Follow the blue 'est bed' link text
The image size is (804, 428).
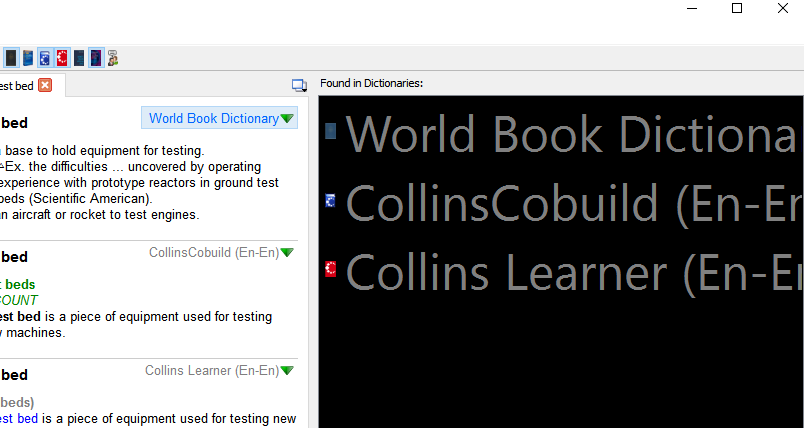19,419
